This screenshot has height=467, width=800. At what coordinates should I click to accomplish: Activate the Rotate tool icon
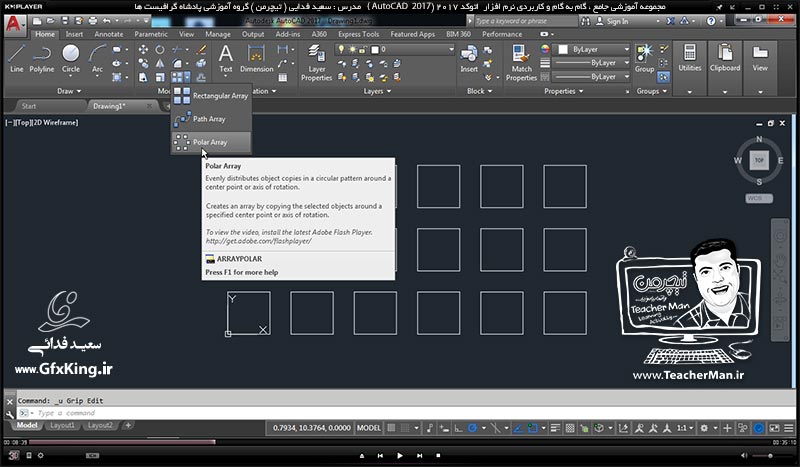tap(160, 50)
